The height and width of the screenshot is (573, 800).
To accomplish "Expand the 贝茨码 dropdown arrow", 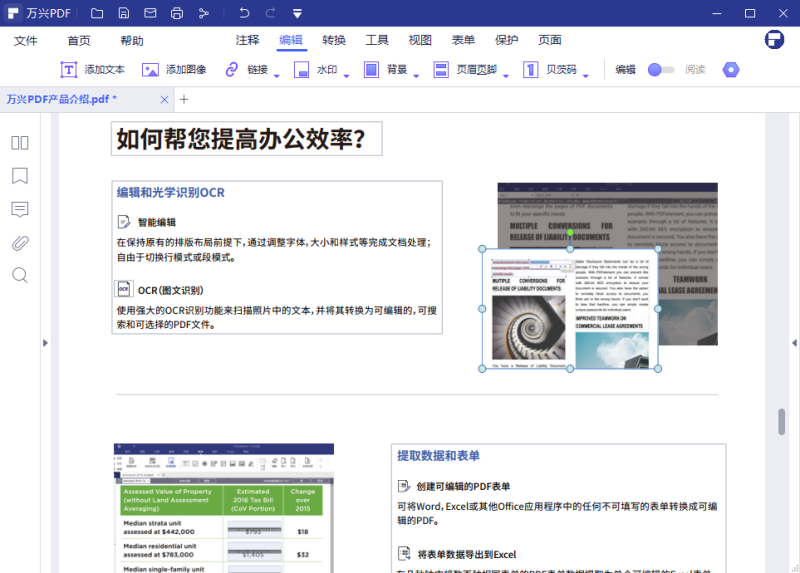I will 586,76.
